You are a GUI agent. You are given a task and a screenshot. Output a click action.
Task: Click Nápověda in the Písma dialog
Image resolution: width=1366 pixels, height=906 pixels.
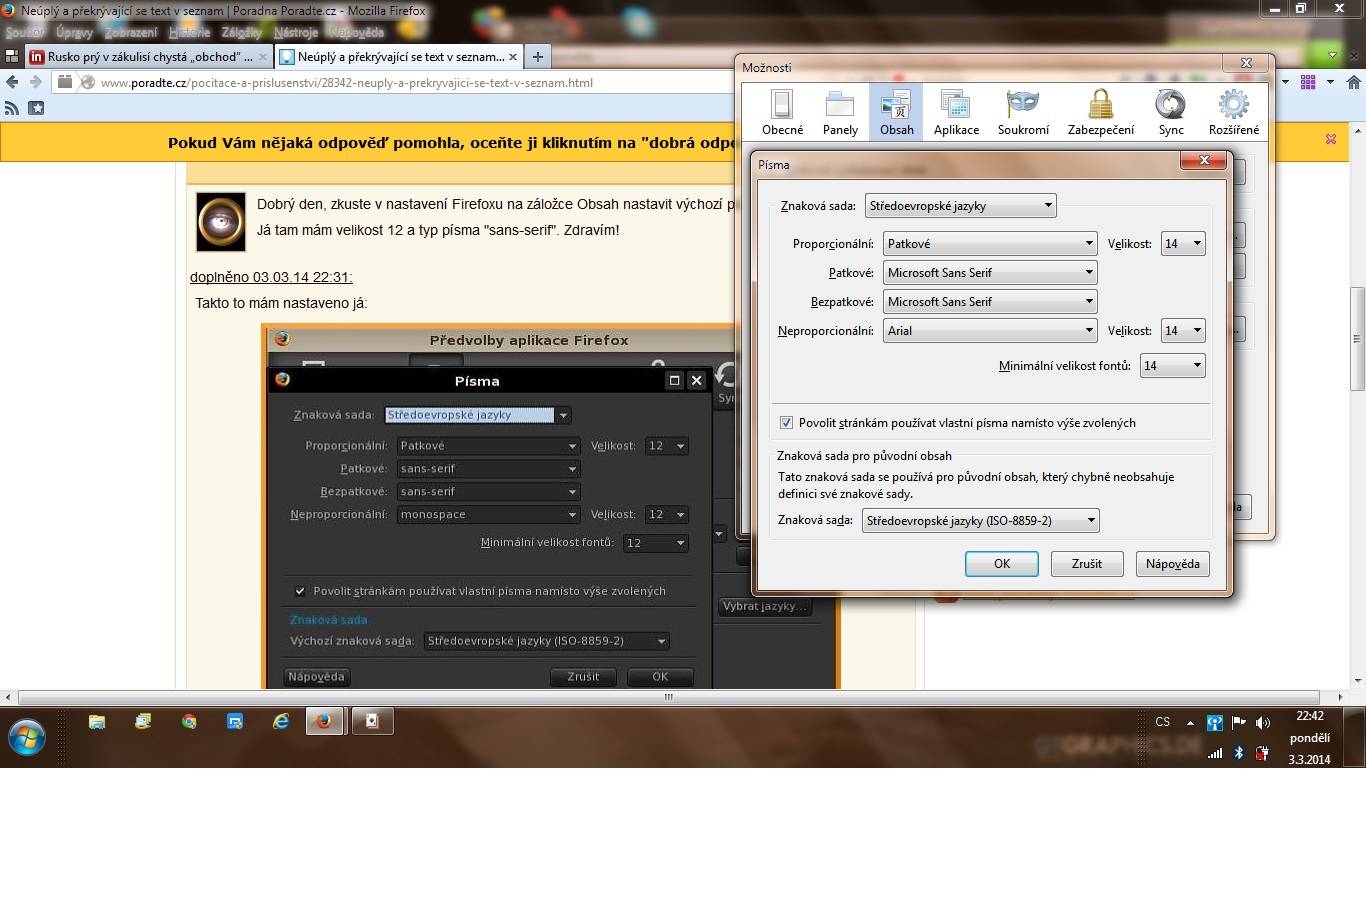(1173, 564)
